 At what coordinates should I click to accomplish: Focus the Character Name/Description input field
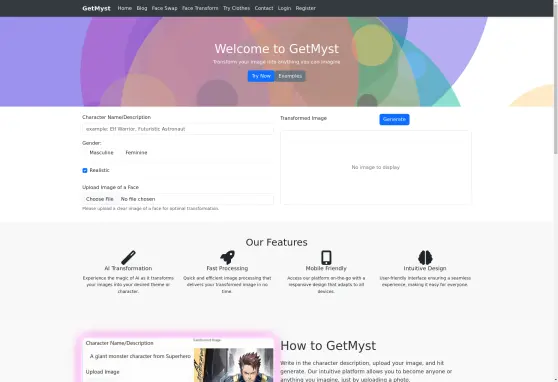coord(178,129)
